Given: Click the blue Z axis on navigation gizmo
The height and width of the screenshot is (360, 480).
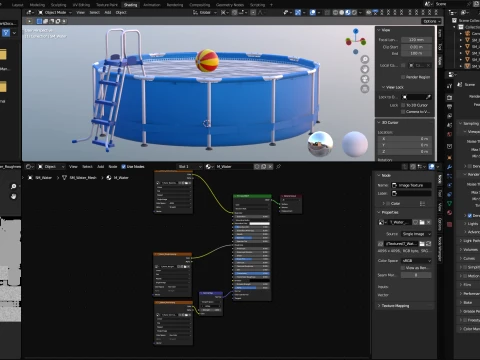Looking at the screenshot, I should [356, 31].
